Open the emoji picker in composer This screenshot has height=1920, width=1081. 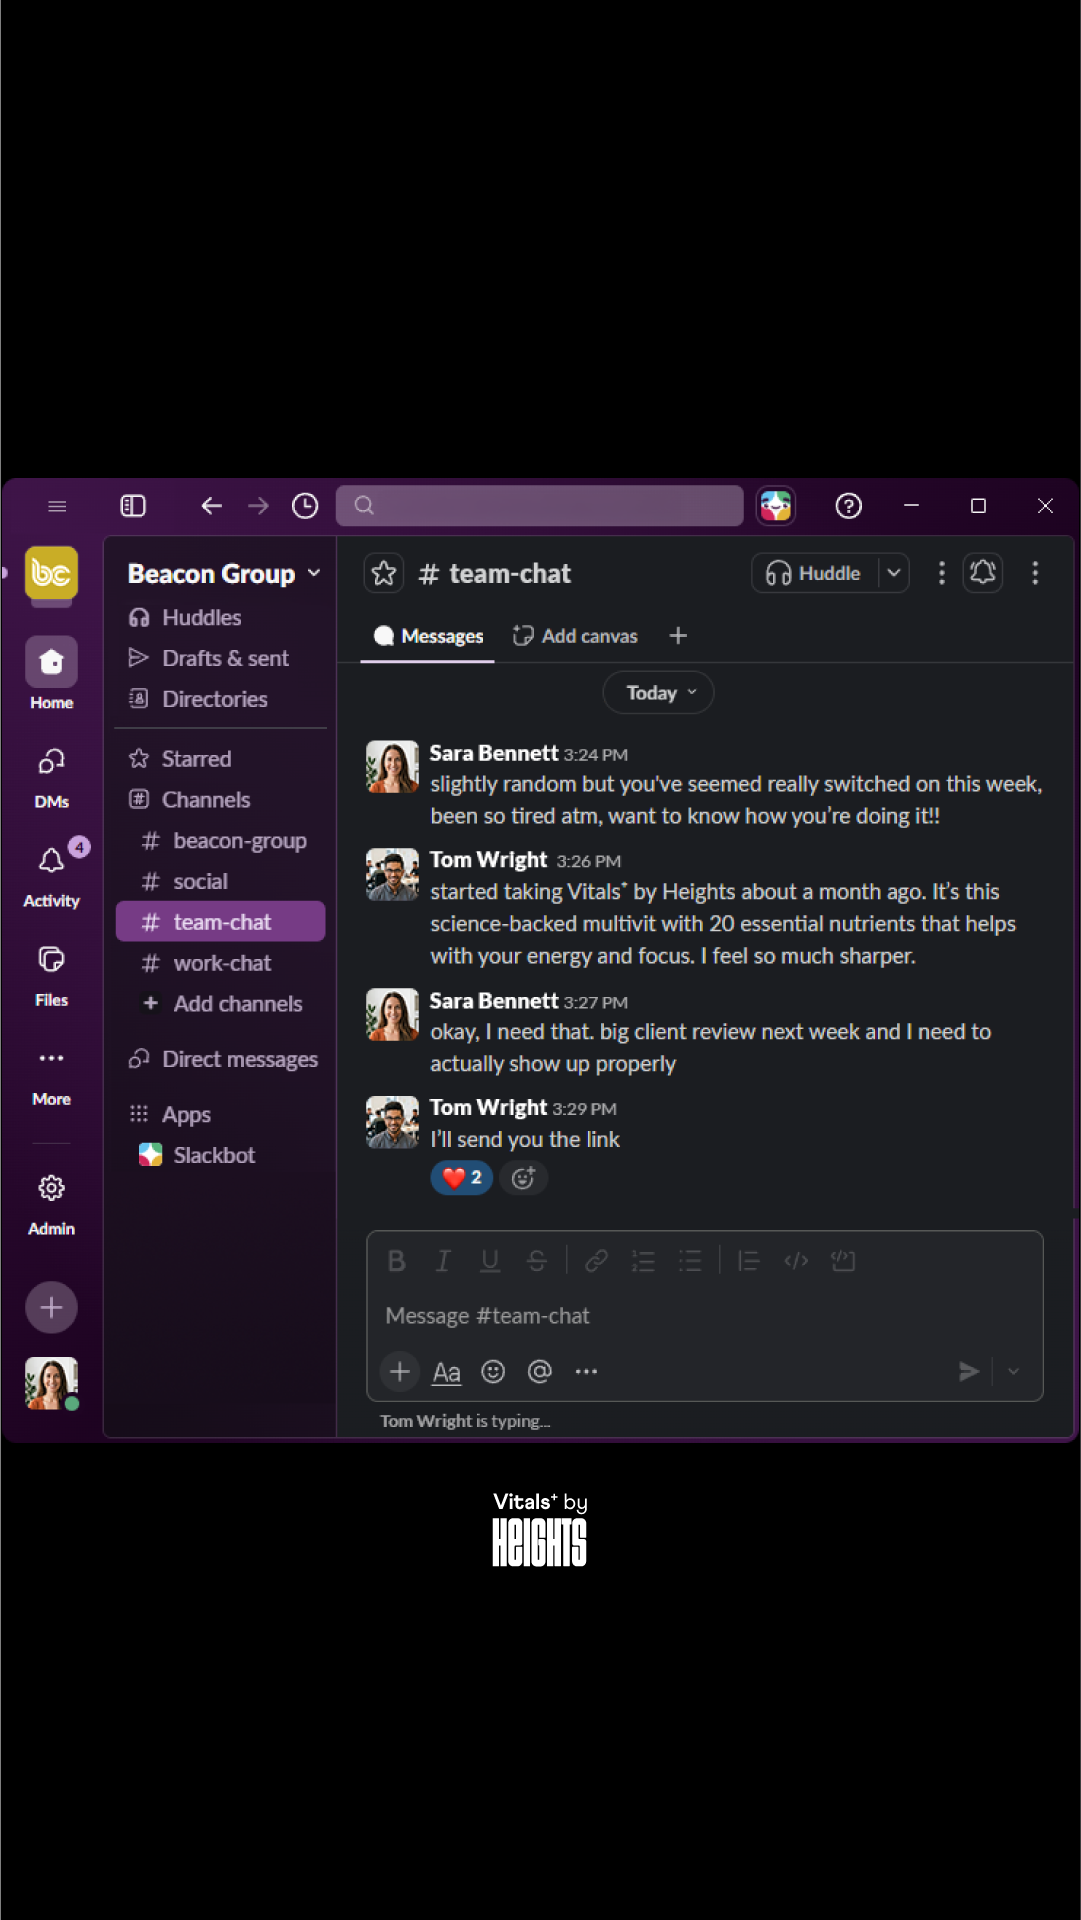tap(493, 1372)
